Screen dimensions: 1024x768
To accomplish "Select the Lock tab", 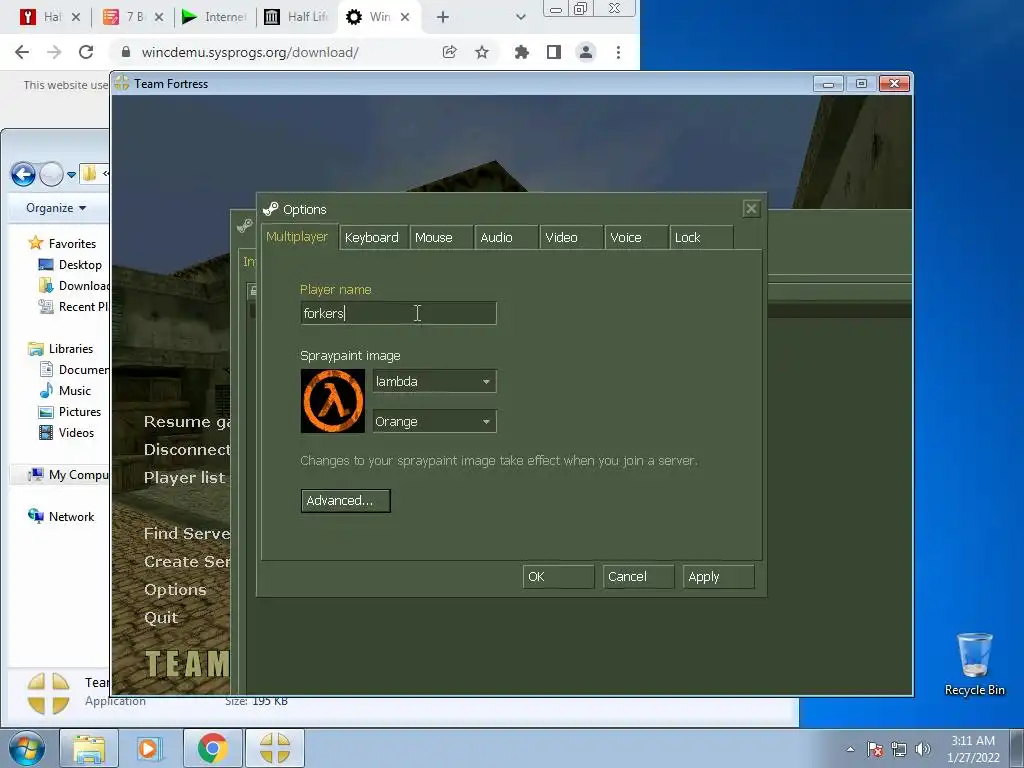I will tap(701, 238).
